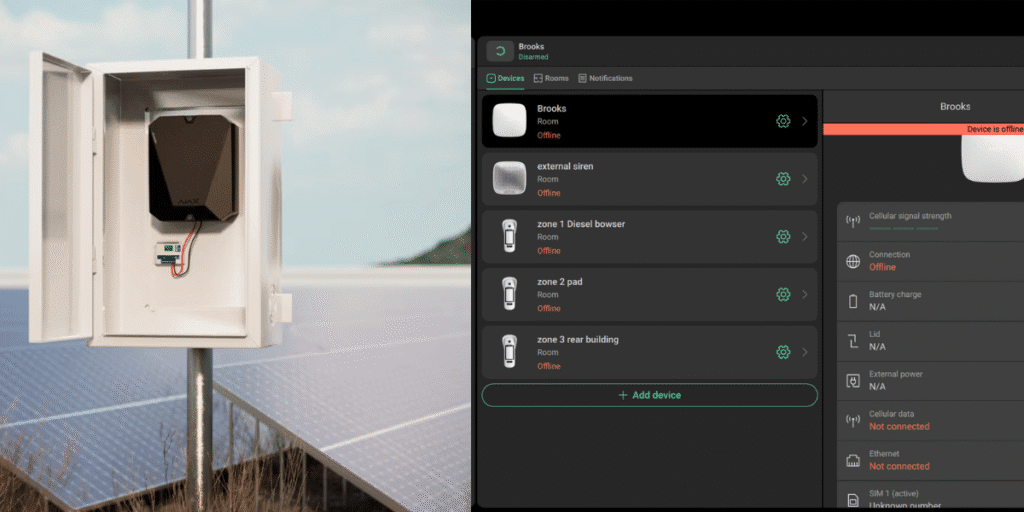Expand zone 2 pad chevron
Screen dimensions: 1024x512
coord(805,295)
